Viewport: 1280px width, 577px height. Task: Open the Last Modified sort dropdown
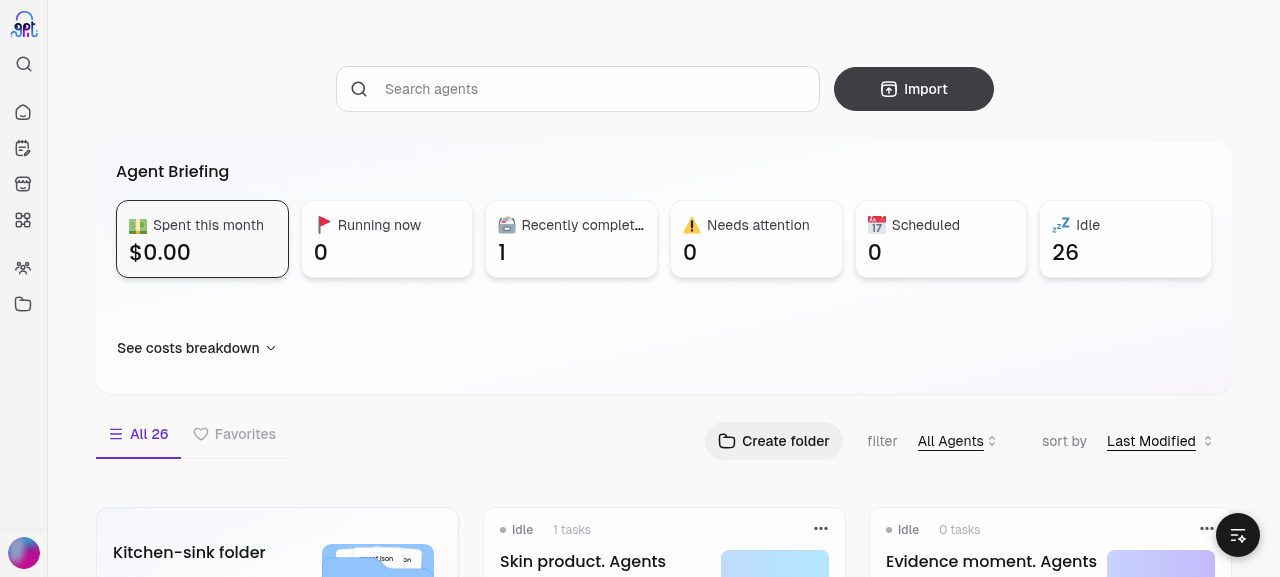click(1160, 441)
